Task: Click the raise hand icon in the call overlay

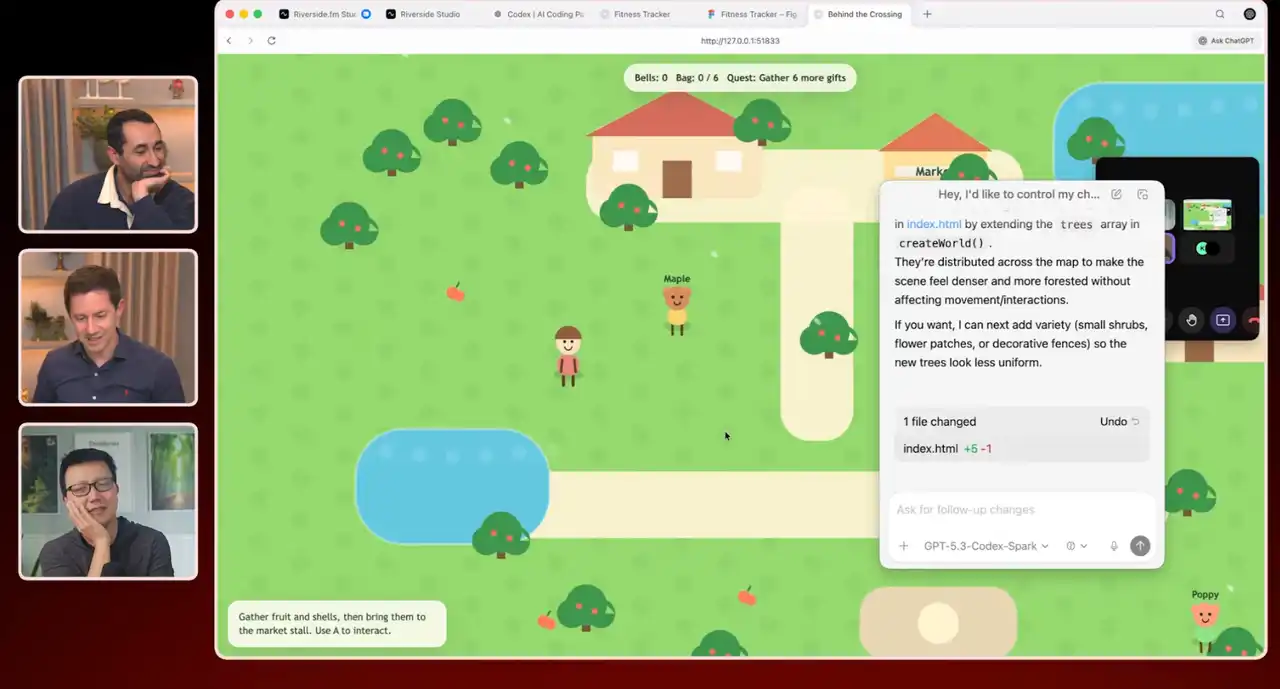Action: (x=1190, y=320)
